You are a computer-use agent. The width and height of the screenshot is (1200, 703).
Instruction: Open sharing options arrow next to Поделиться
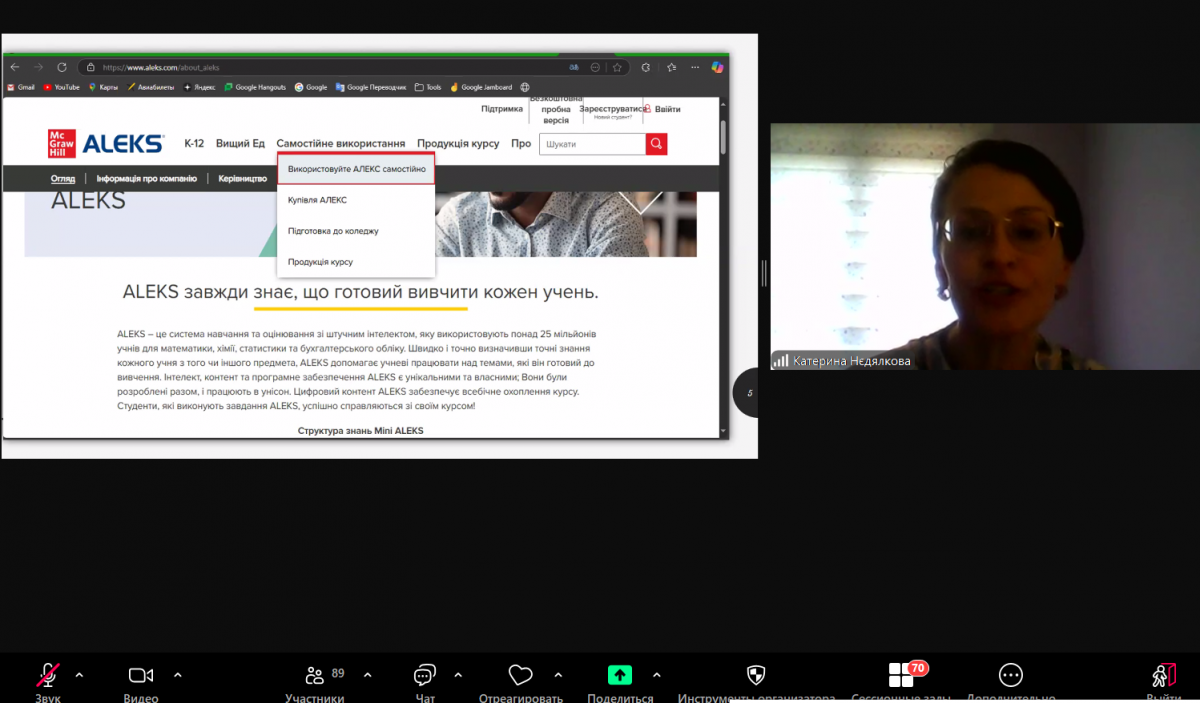(657, 674)
